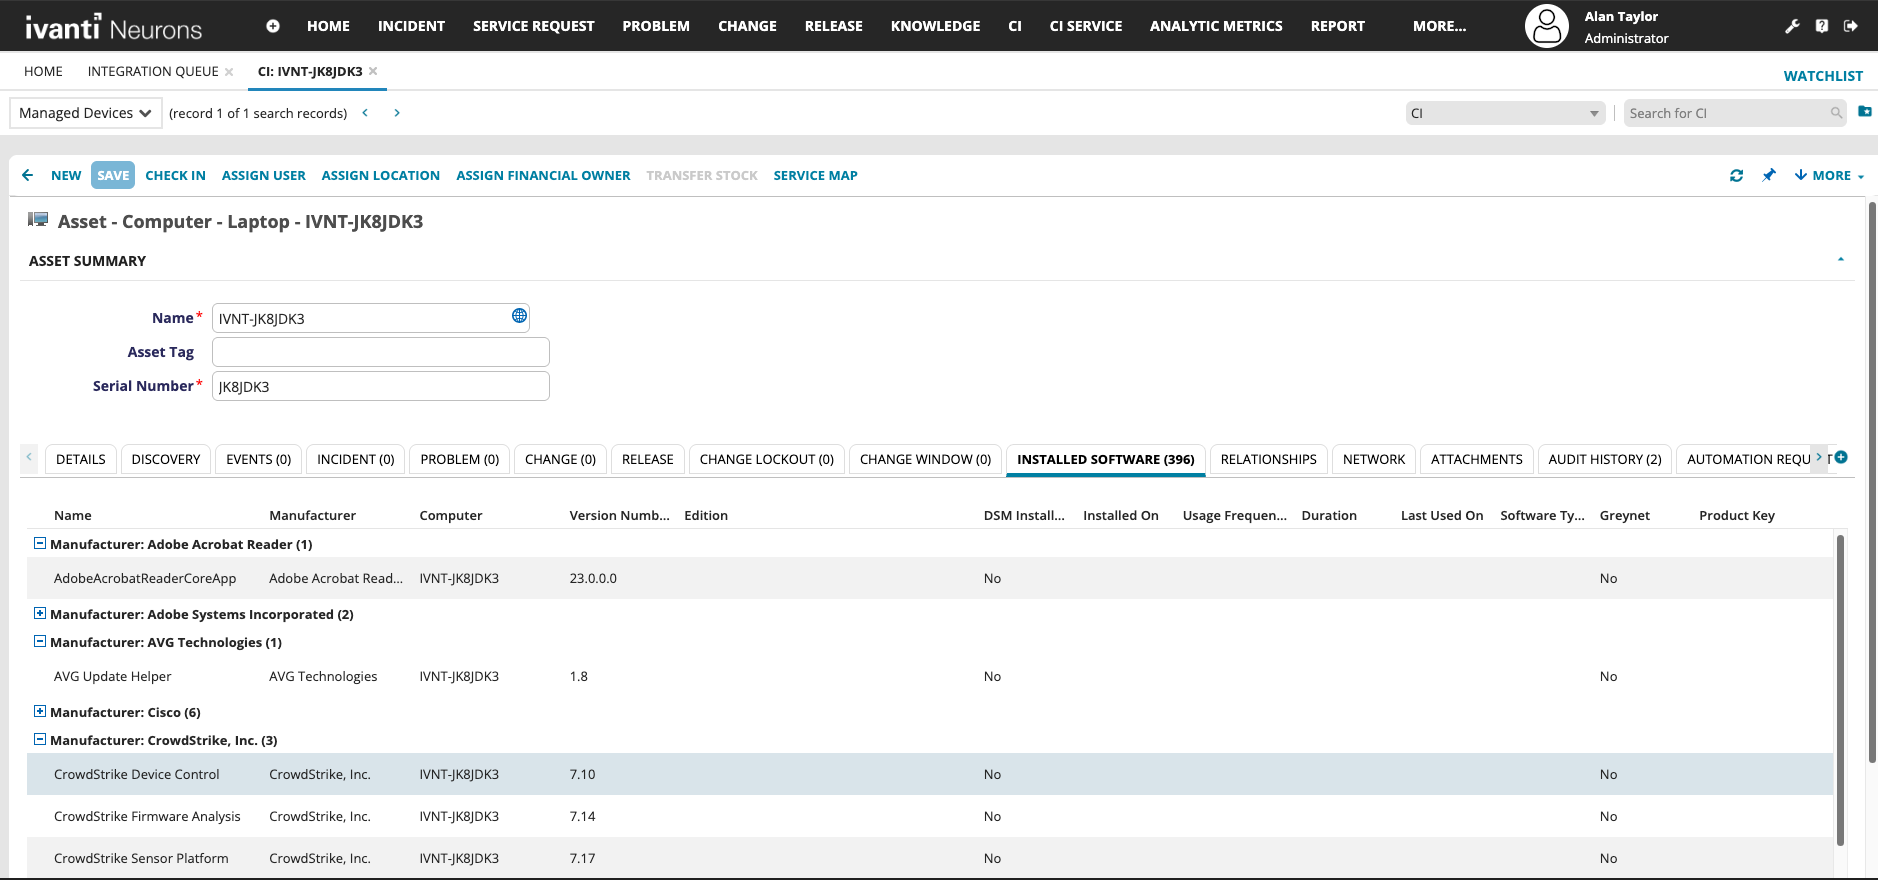Click the help question mark icon
The height and width of the screenshot is (880, 1878).
coord(1822,26)
